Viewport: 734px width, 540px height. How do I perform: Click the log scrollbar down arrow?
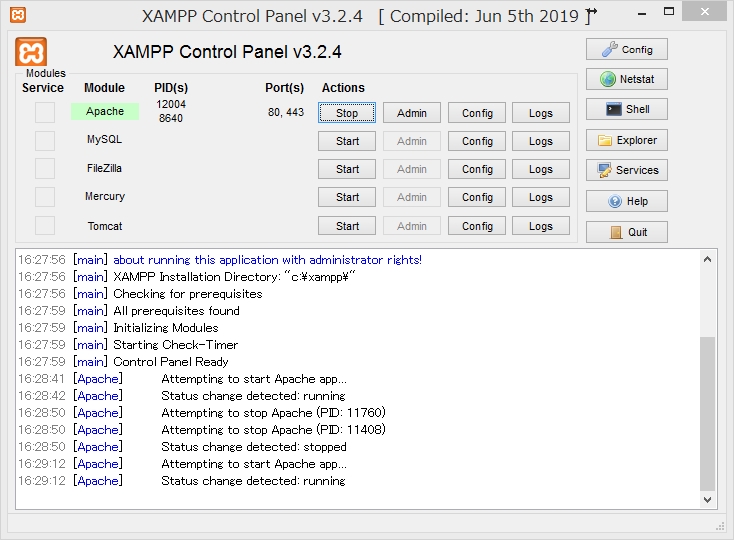coord(707,500)
